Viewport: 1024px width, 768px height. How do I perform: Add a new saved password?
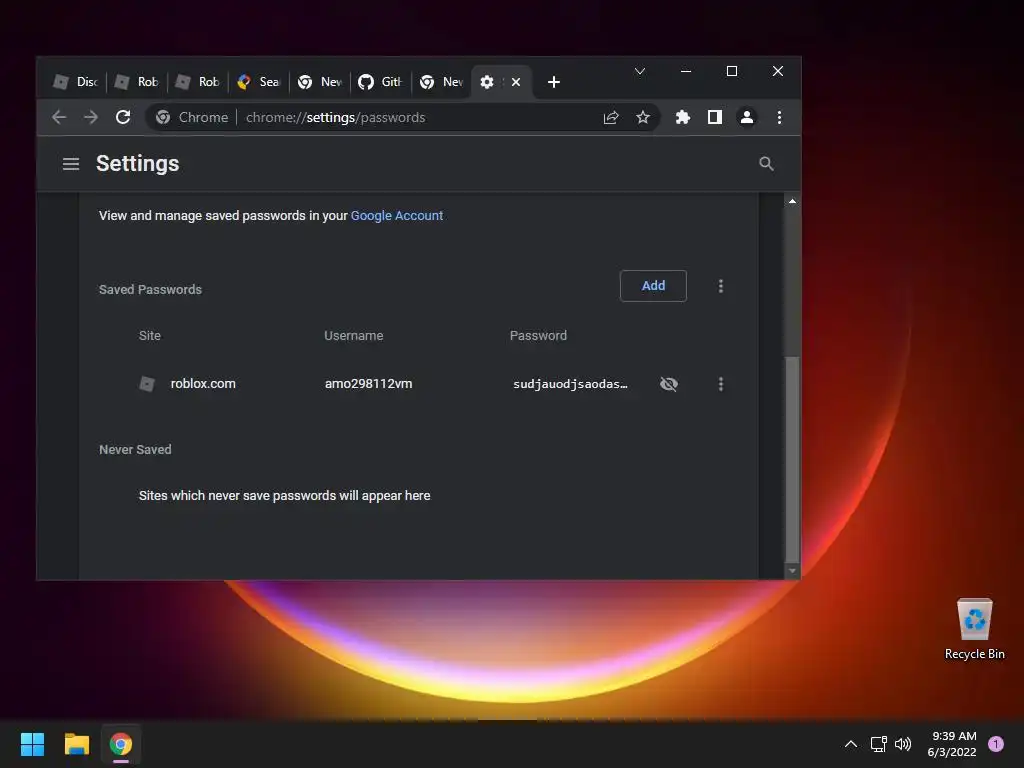653,286
